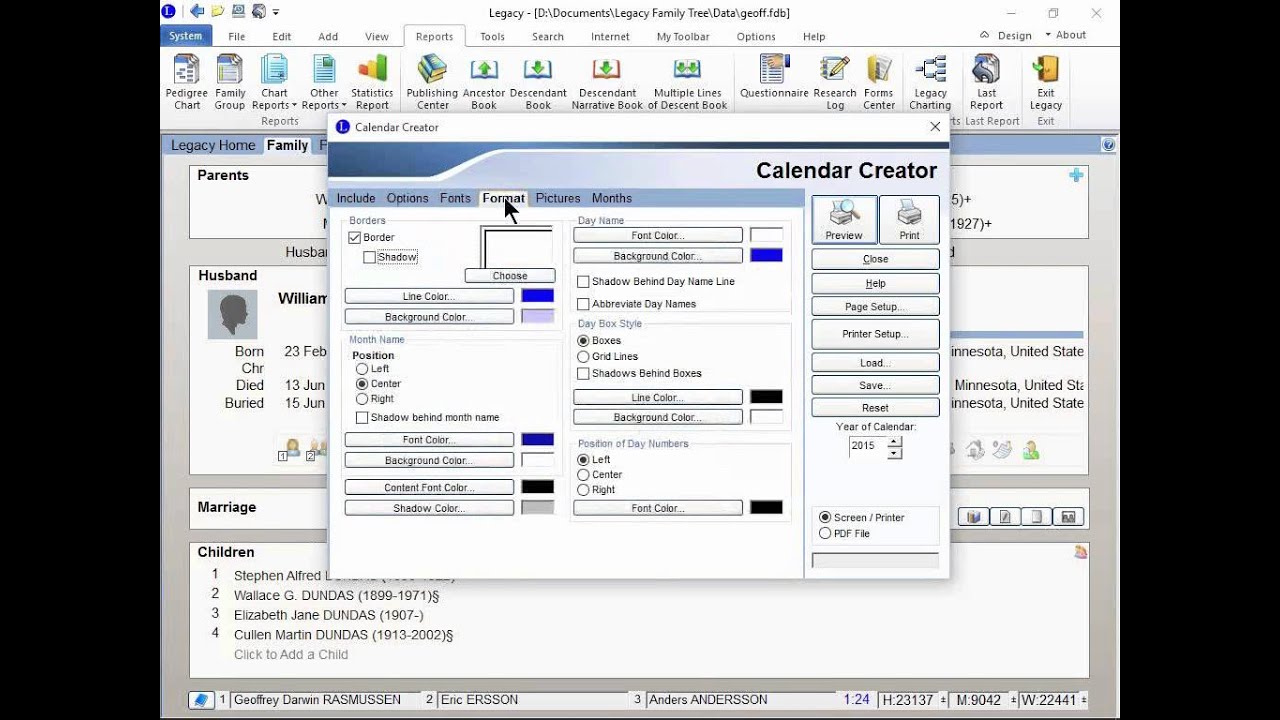This screenshot has height=720, width=1280.
Task: Click the picture icon in Marriage panel
Action: click(x=1068, y=517)
